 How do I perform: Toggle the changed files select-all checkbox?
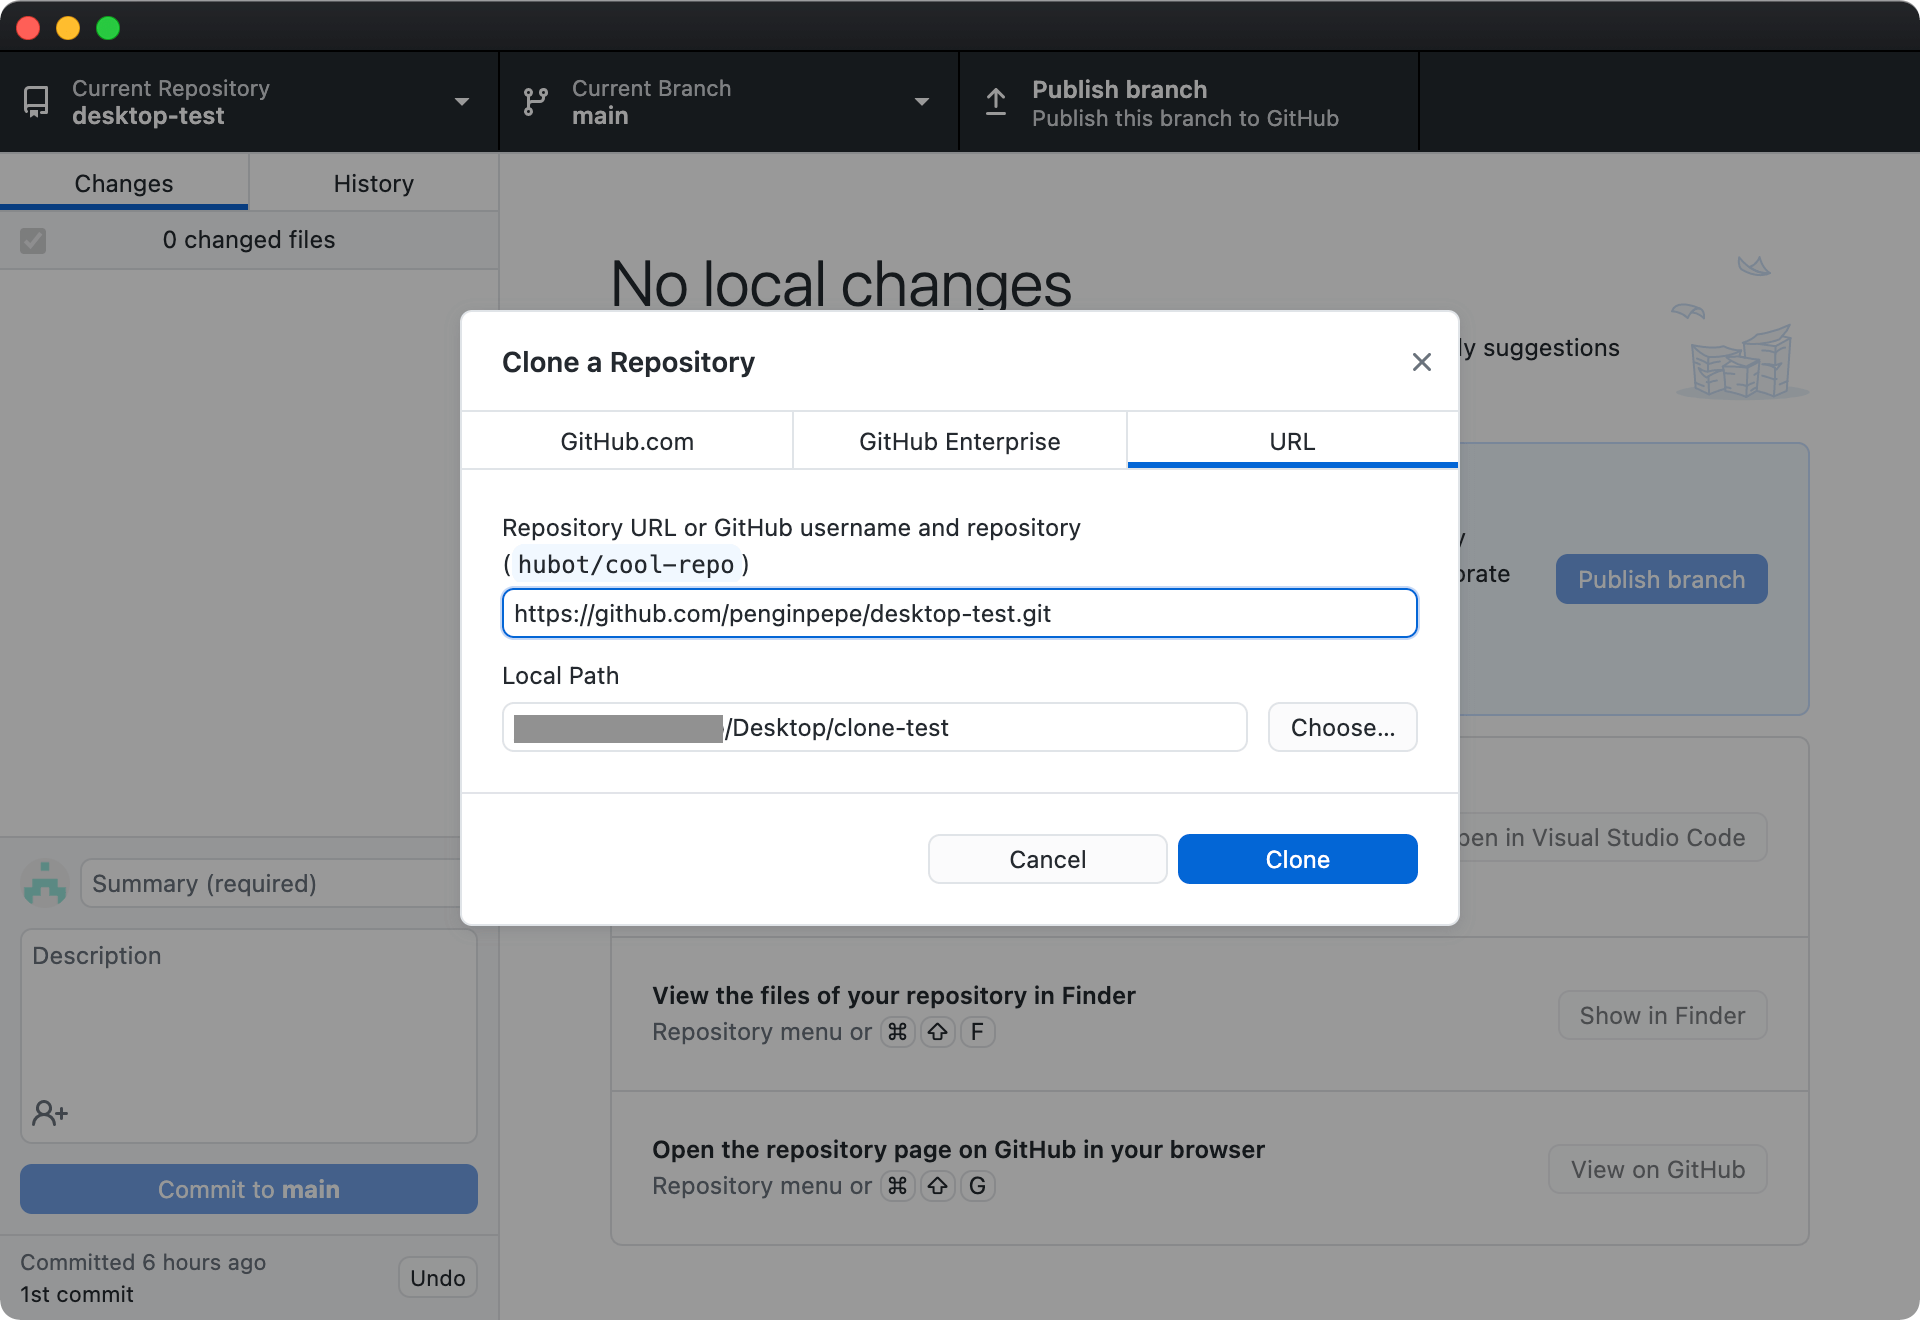[33, 240]
